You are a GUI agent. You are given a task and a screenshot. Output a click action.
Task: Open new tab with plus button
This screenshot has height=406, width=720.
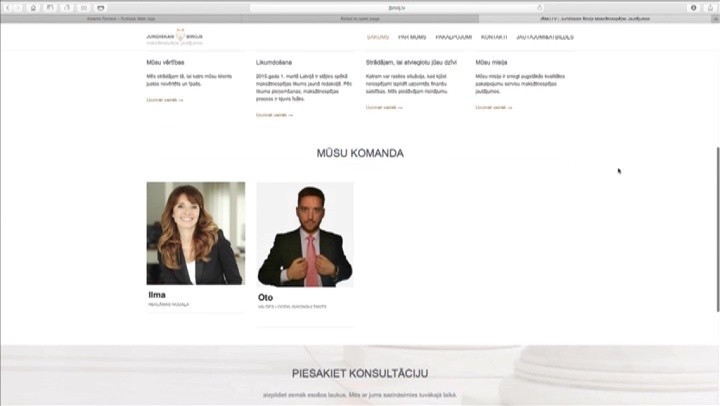715,19
